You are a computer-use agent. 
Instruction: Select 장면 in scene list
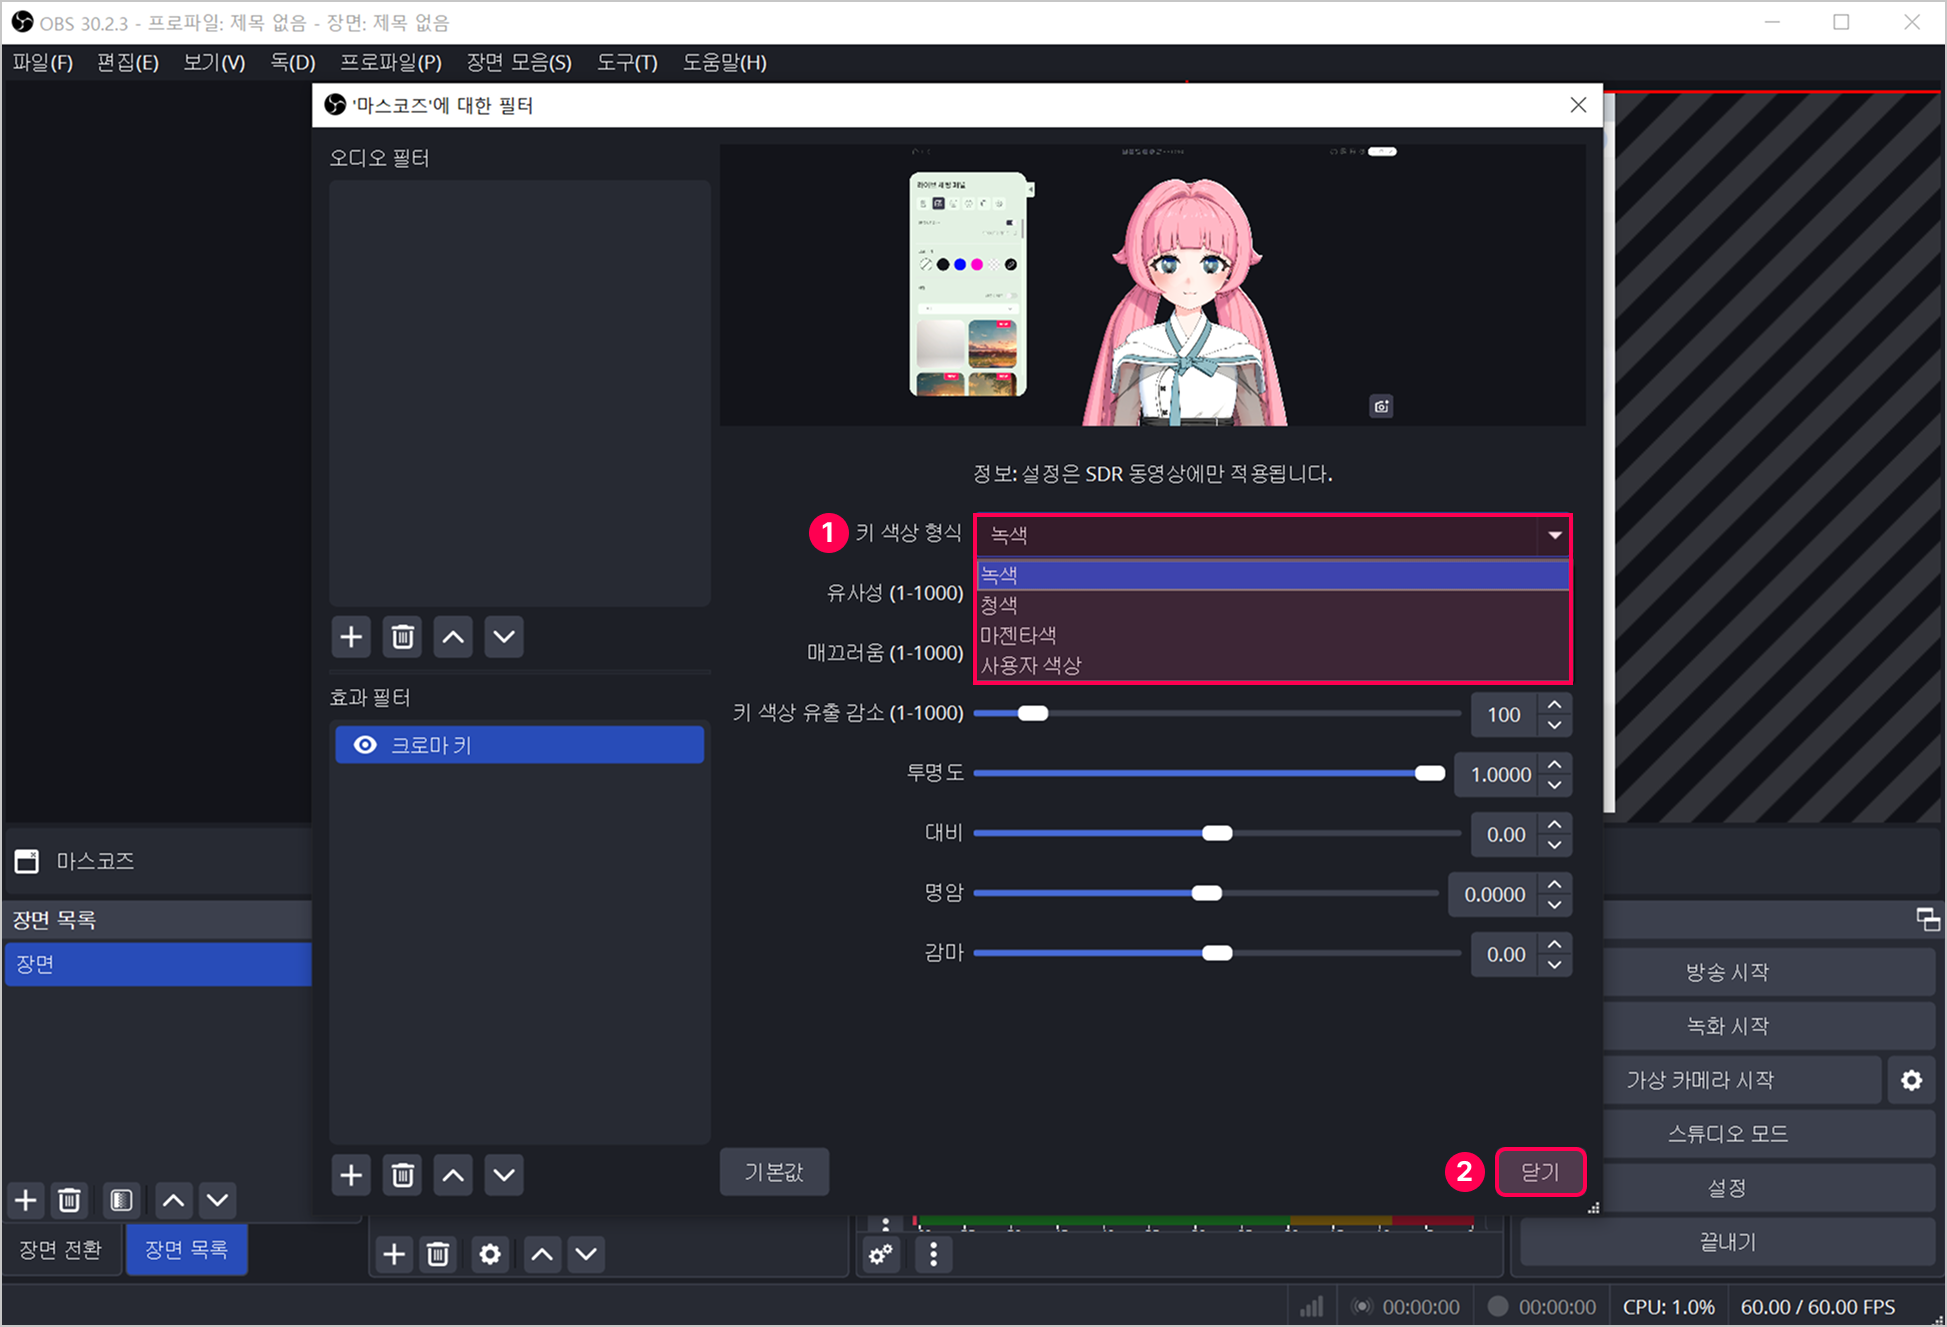click(158, 964)
